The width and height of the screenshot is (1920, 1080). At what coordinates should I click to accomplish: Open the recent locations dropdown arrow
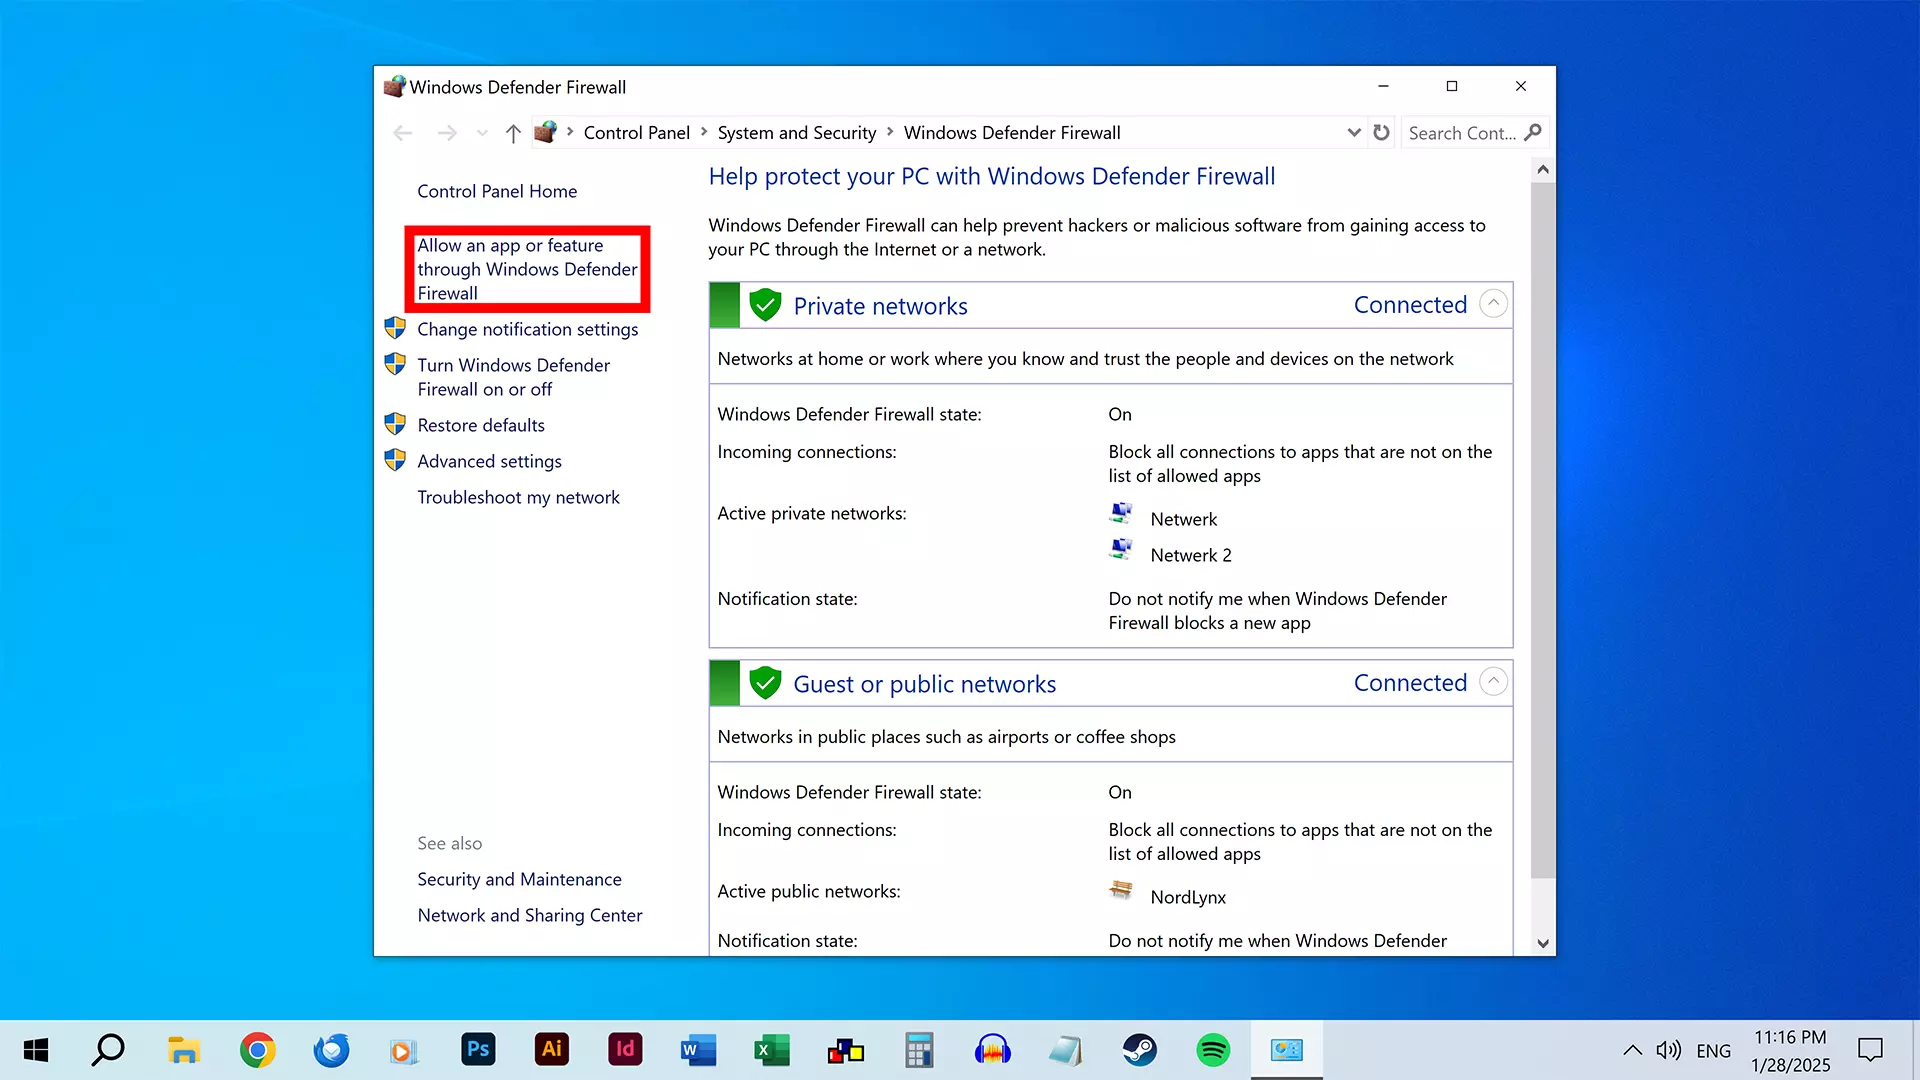482,133
